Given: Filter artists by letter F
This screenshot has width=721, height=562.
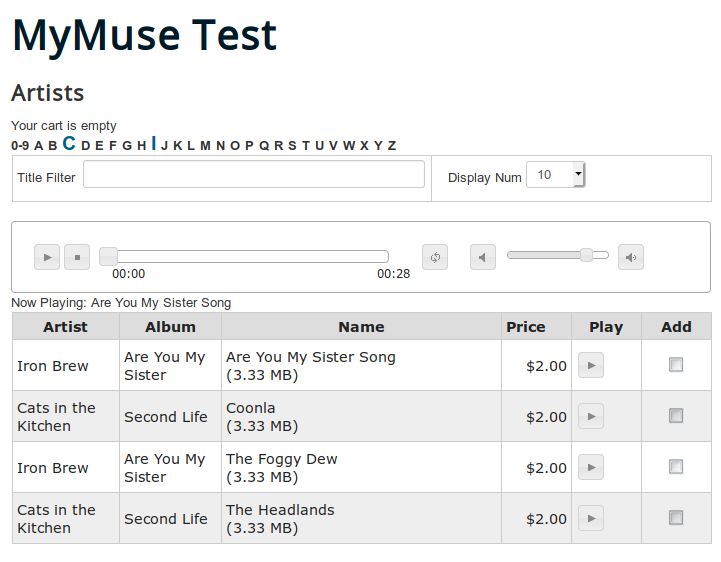Looking at the screenshot, I should (113, 146).
